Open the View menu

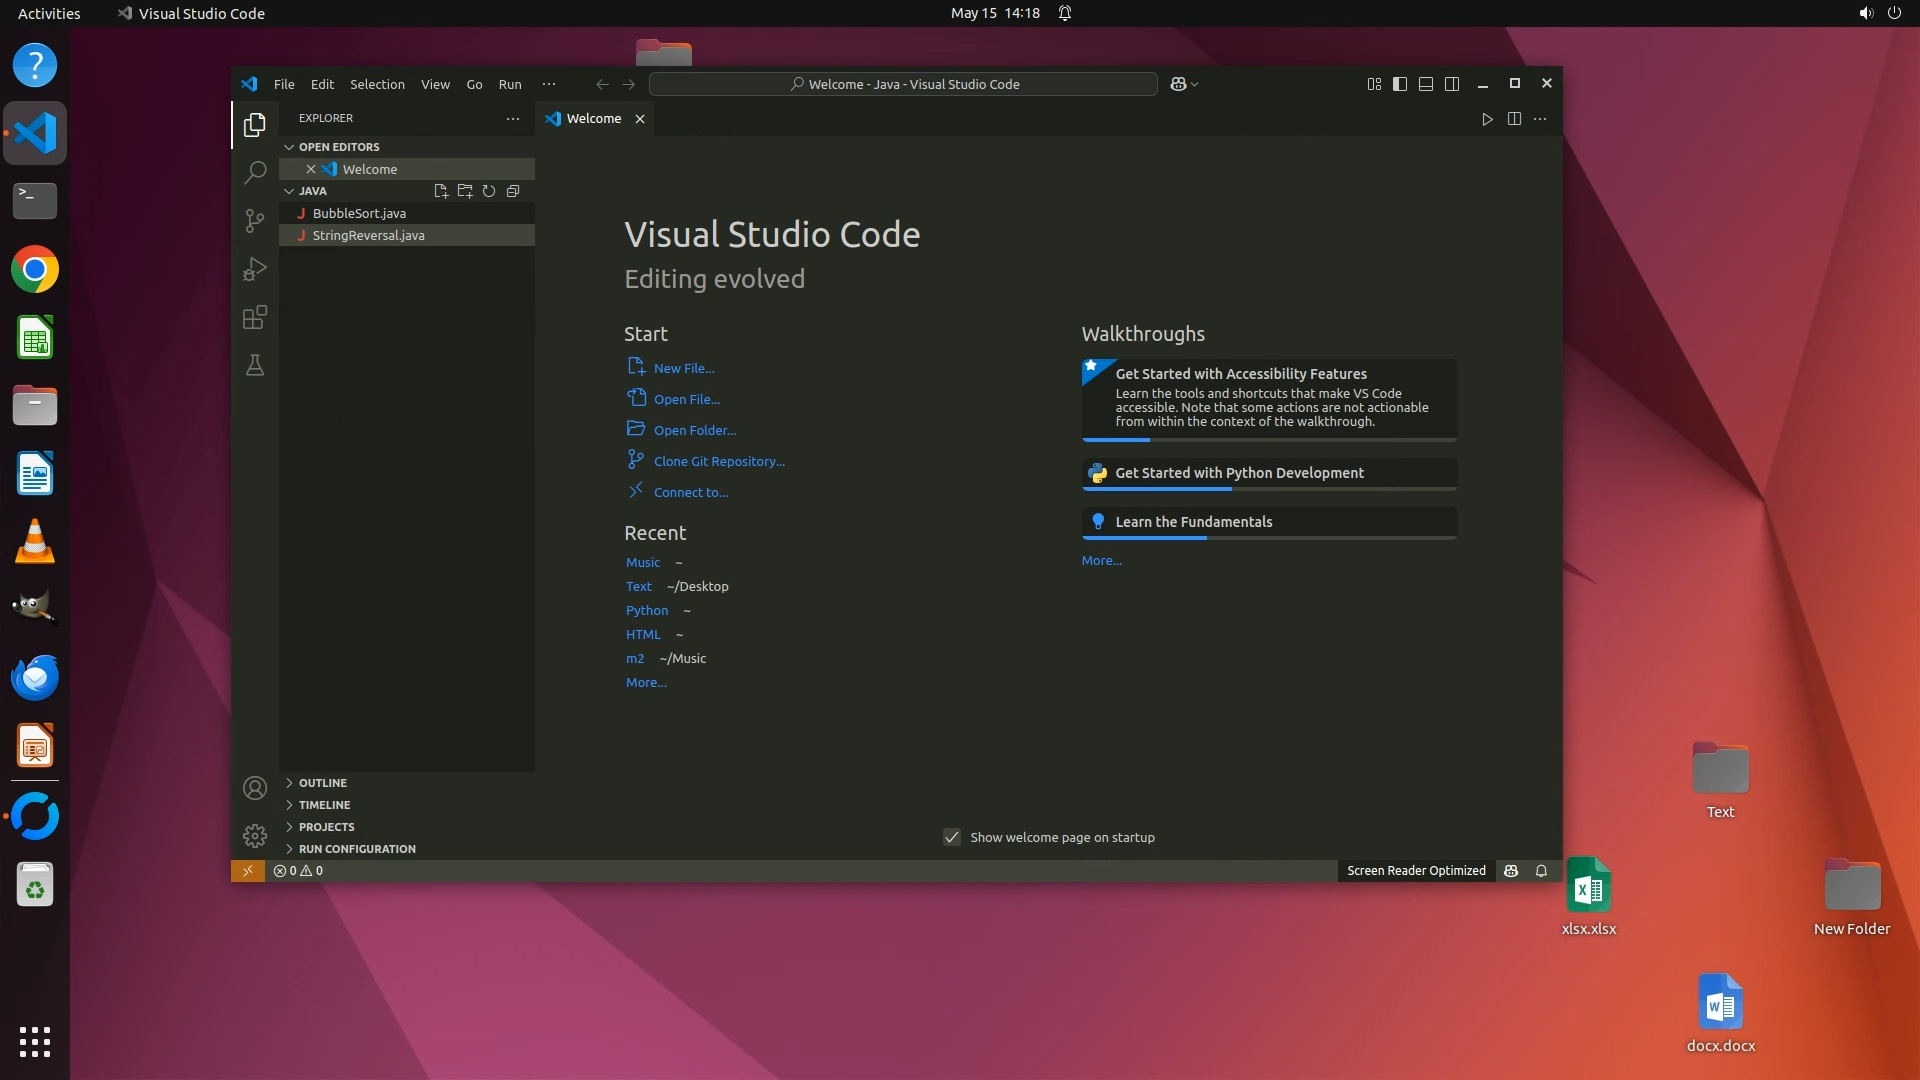(435, 84)
